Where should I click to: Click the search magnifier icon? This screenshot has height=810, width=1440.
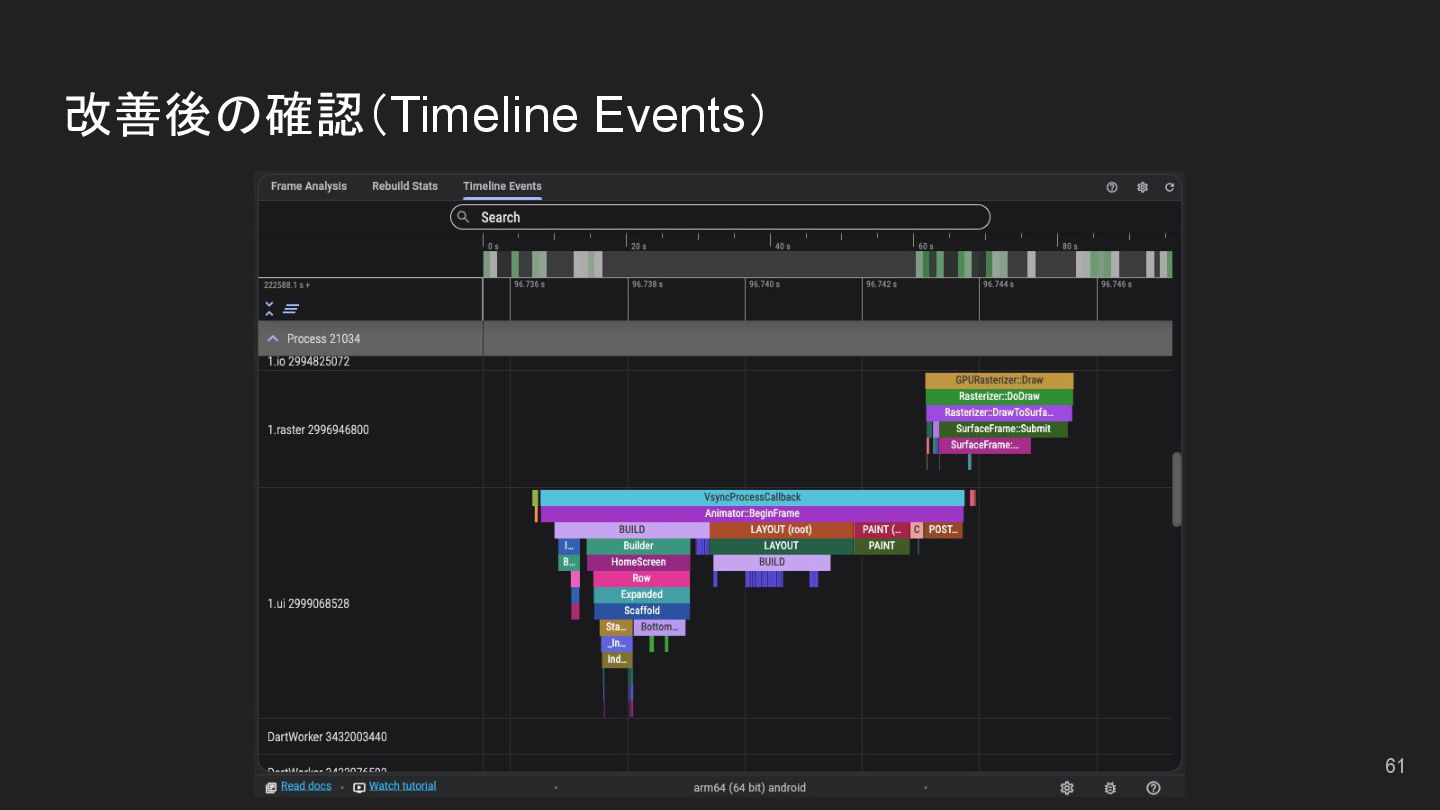tap(463, 217)
